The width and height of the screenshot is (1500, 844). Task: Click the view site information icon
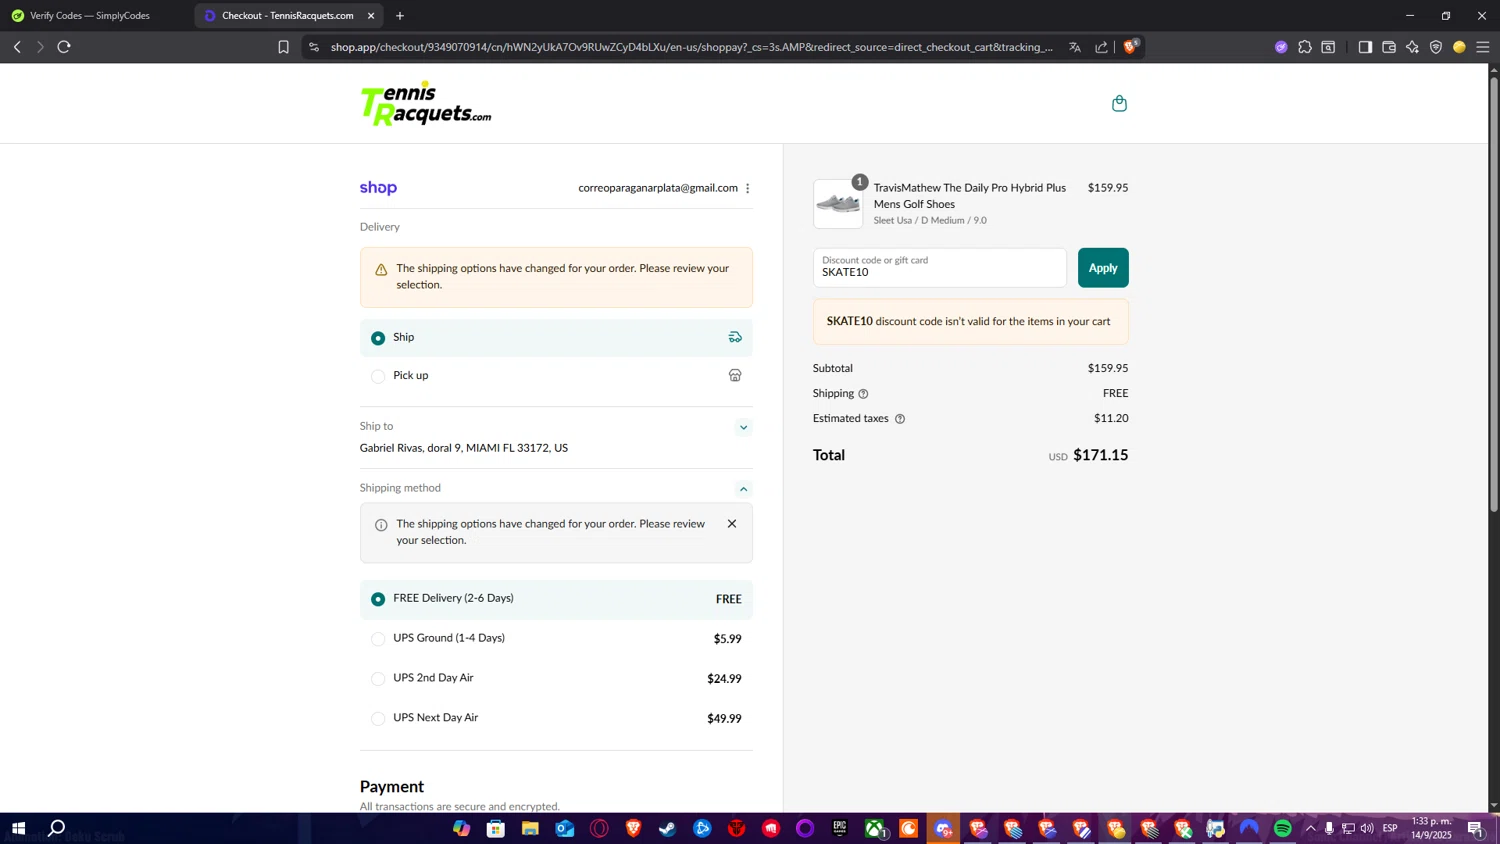314,47
